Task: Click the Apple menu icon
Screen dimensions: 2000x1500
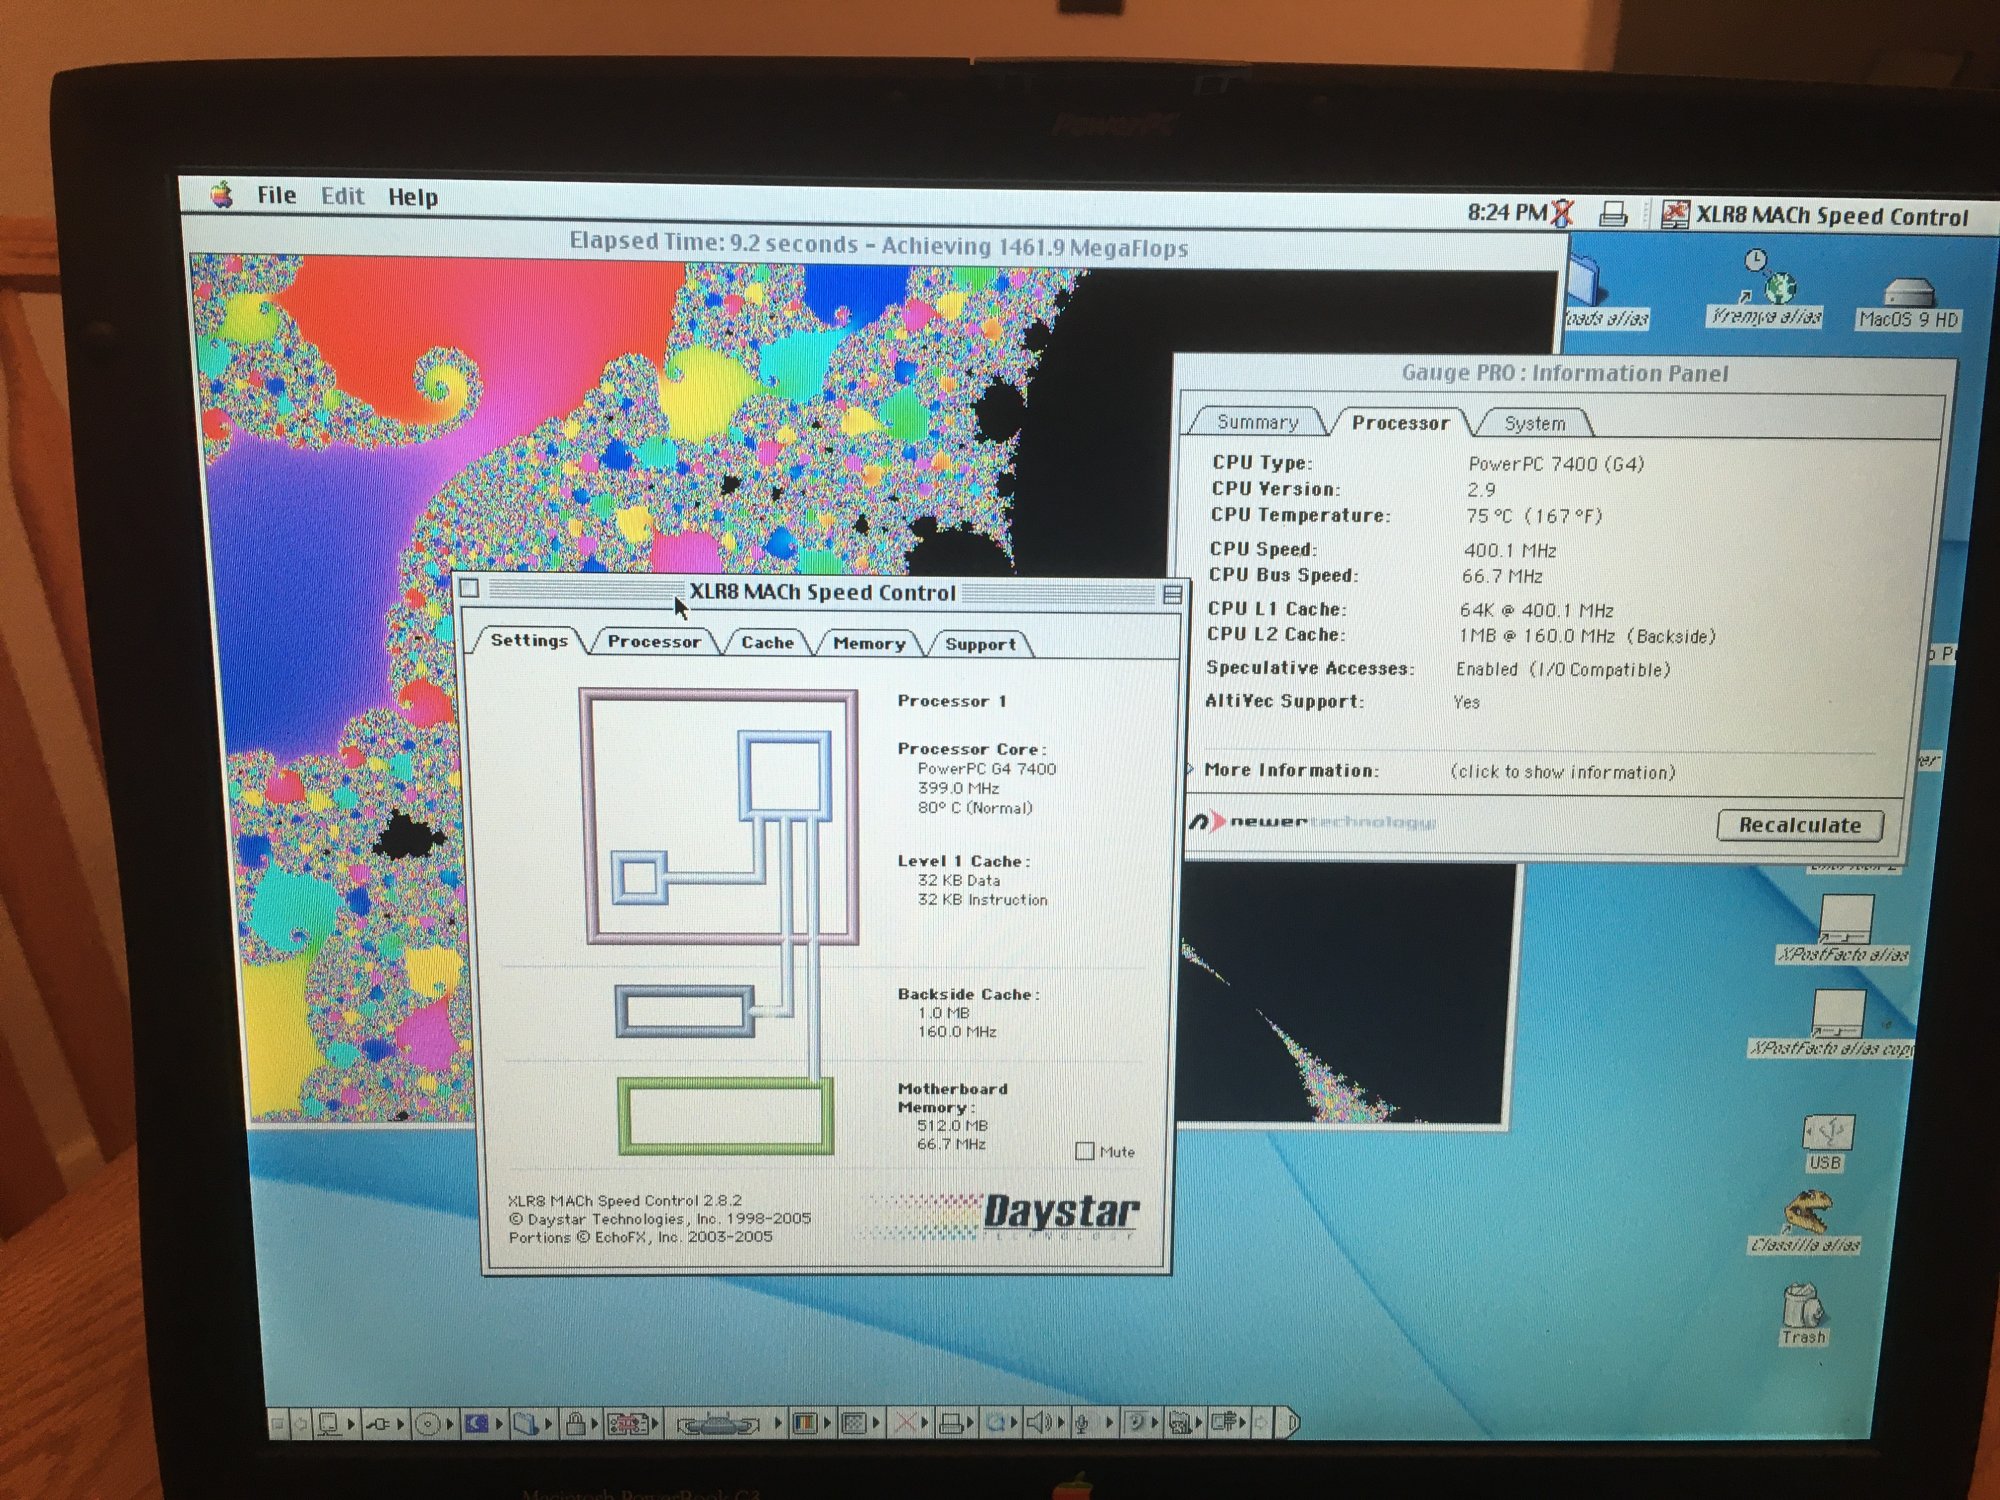Action: coord(222,195)
